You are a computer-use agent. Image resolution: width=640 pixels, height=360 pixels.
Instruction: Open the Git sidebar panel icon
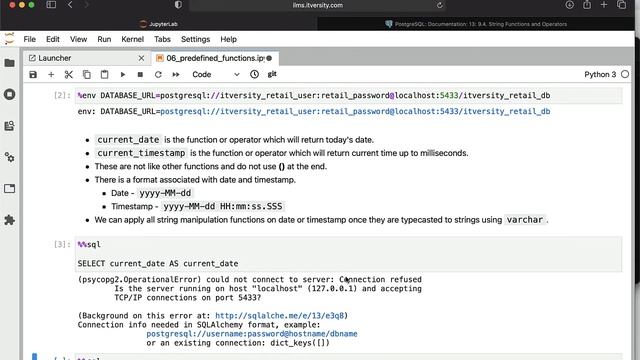(x=9, y=126)
